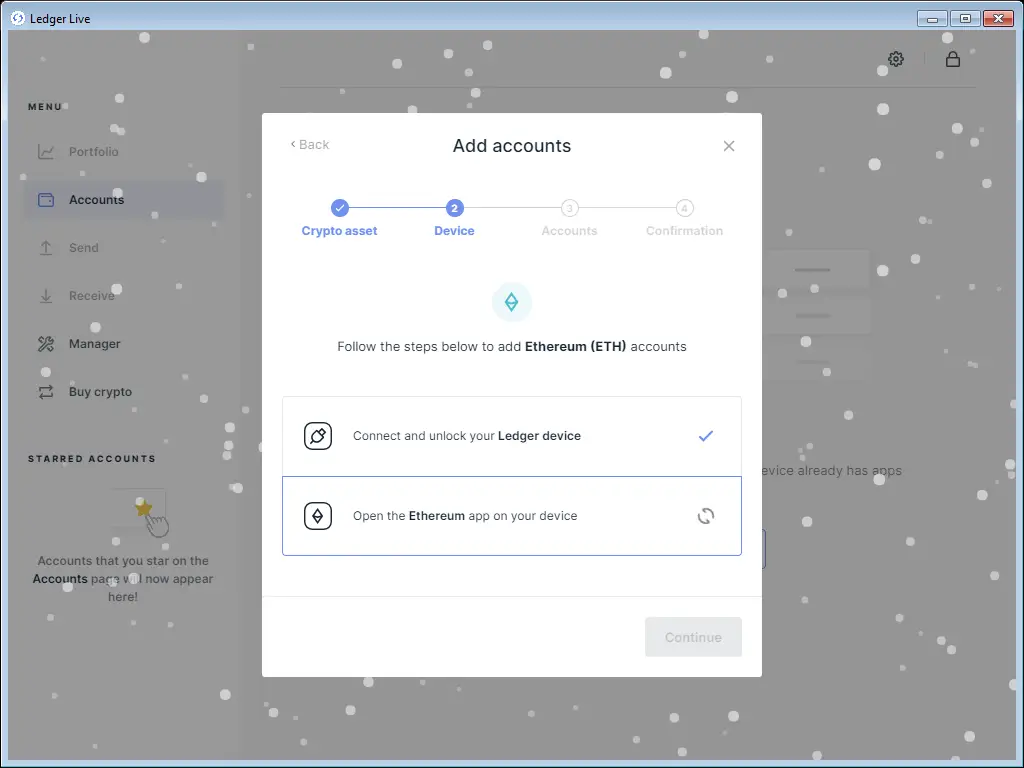Click the loading spinner beside Open Ethereum app
The height and width of the screenshot is (768, 1024).
point(705,516)
